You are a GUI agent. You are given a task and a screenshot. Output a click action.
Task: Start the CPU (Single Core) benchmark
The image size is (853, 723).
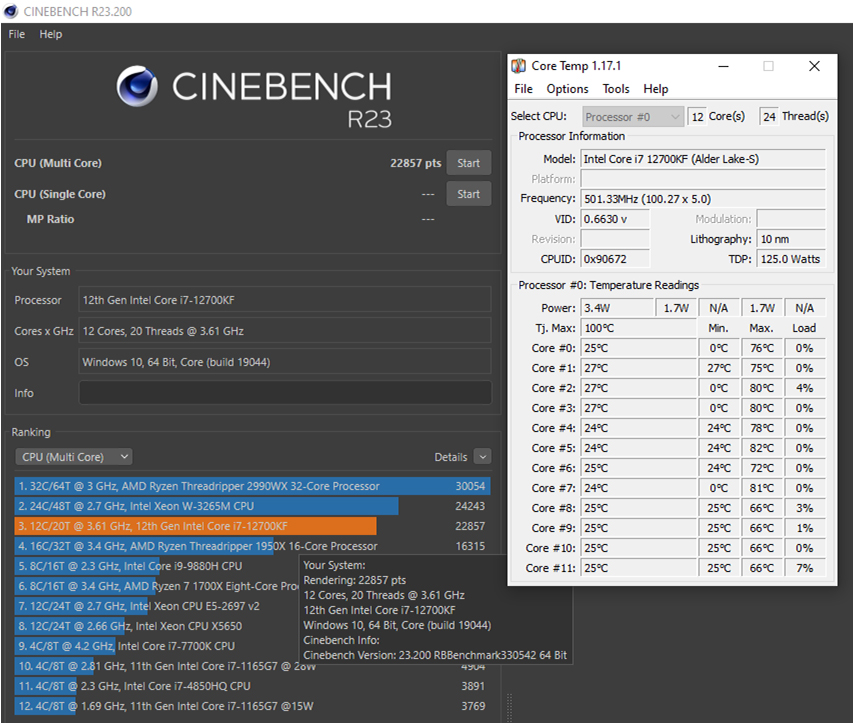(468, 194)
